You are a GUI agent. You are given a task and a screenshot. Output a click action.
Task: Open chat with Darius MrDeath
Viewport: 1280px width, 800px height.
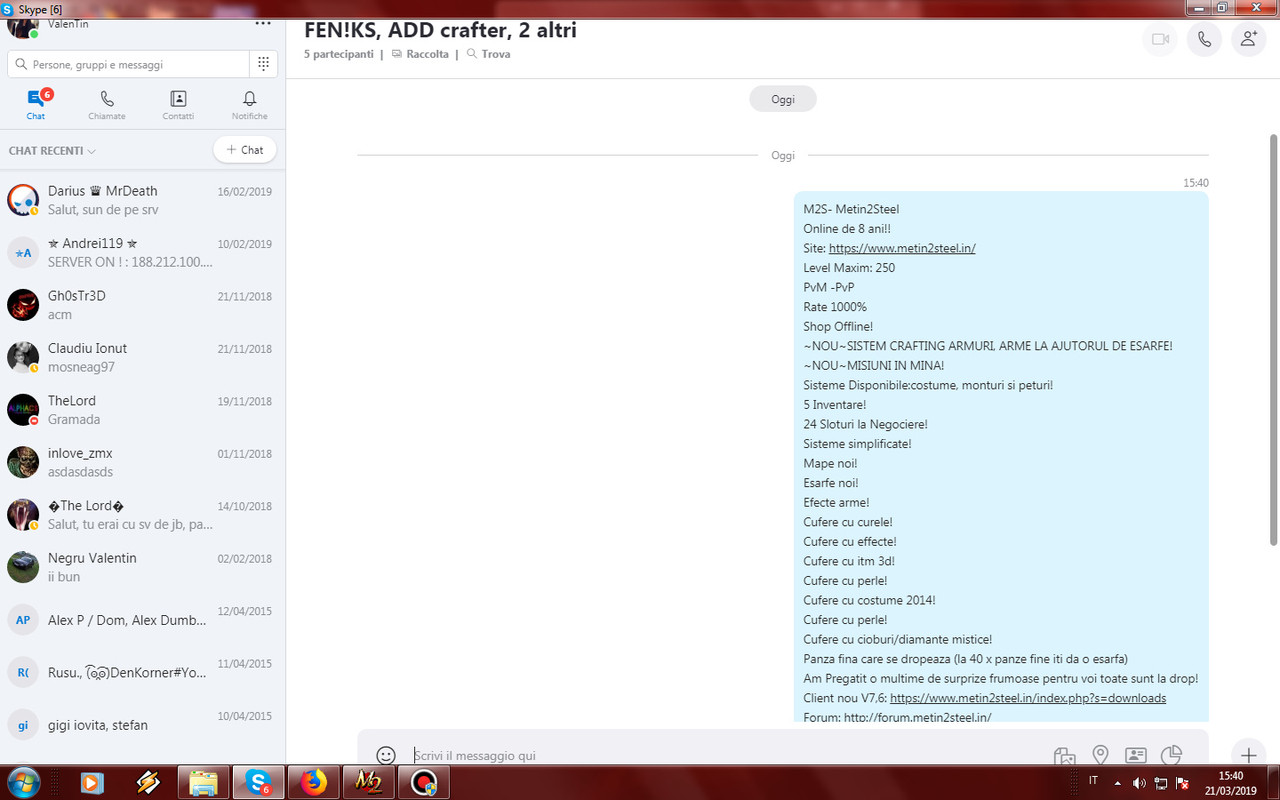[143, 200]
